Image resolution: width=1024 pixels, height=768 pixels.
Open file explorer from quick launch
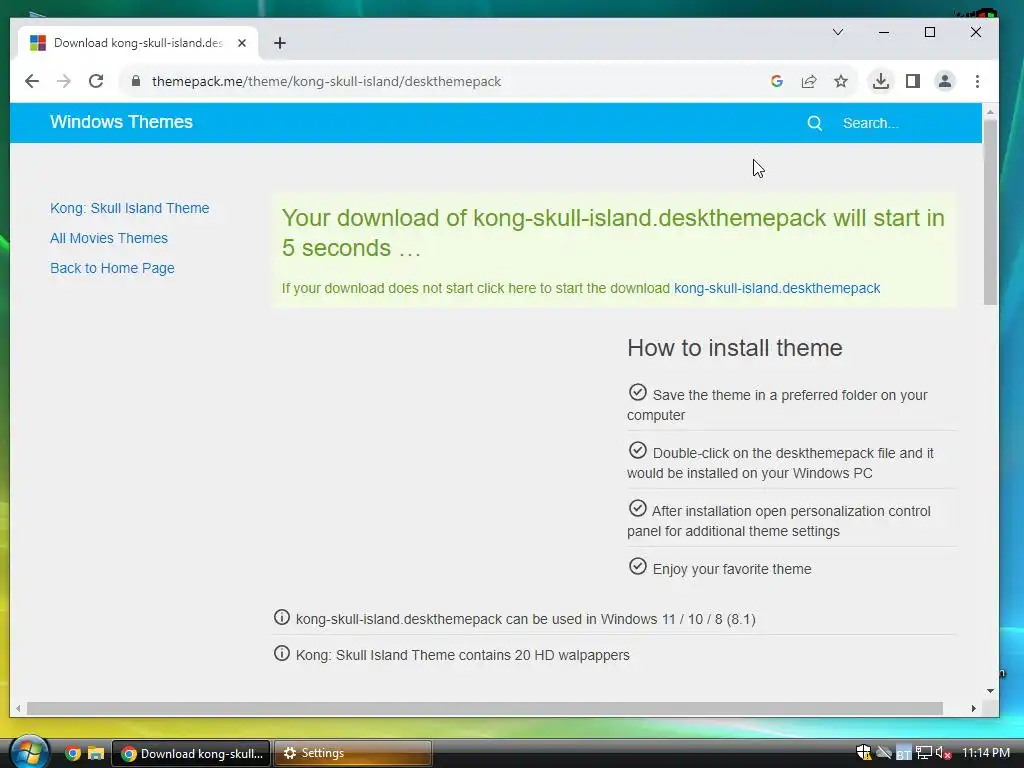click(x=96, y=753)
